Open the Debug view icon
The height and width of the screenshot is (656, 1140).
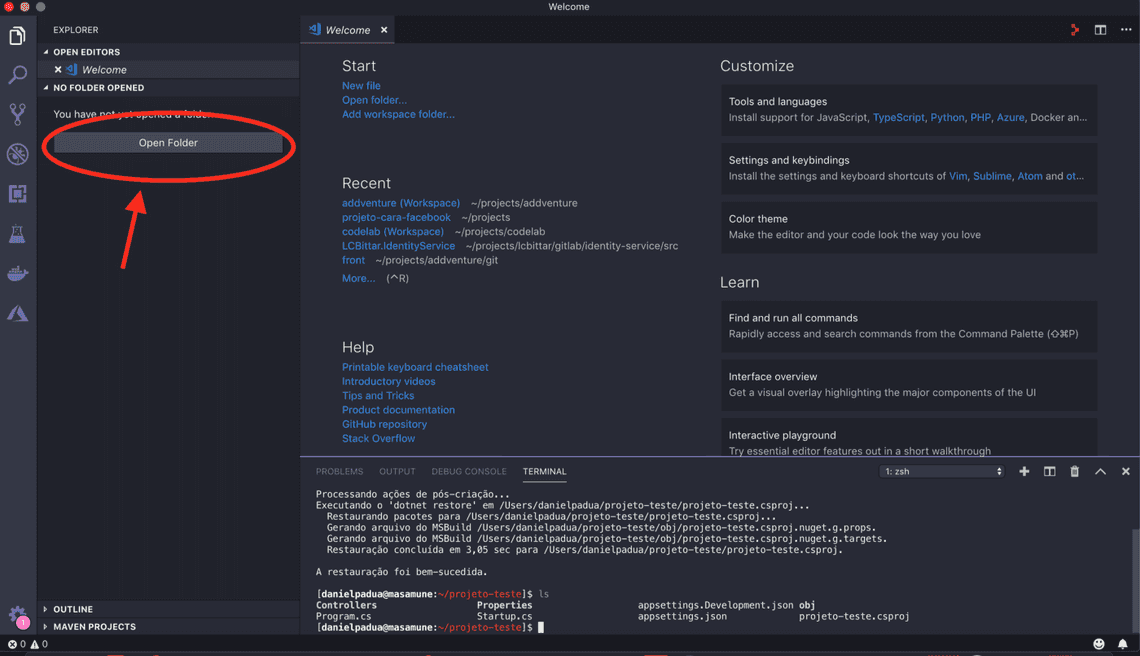click(x=16, y=154)
